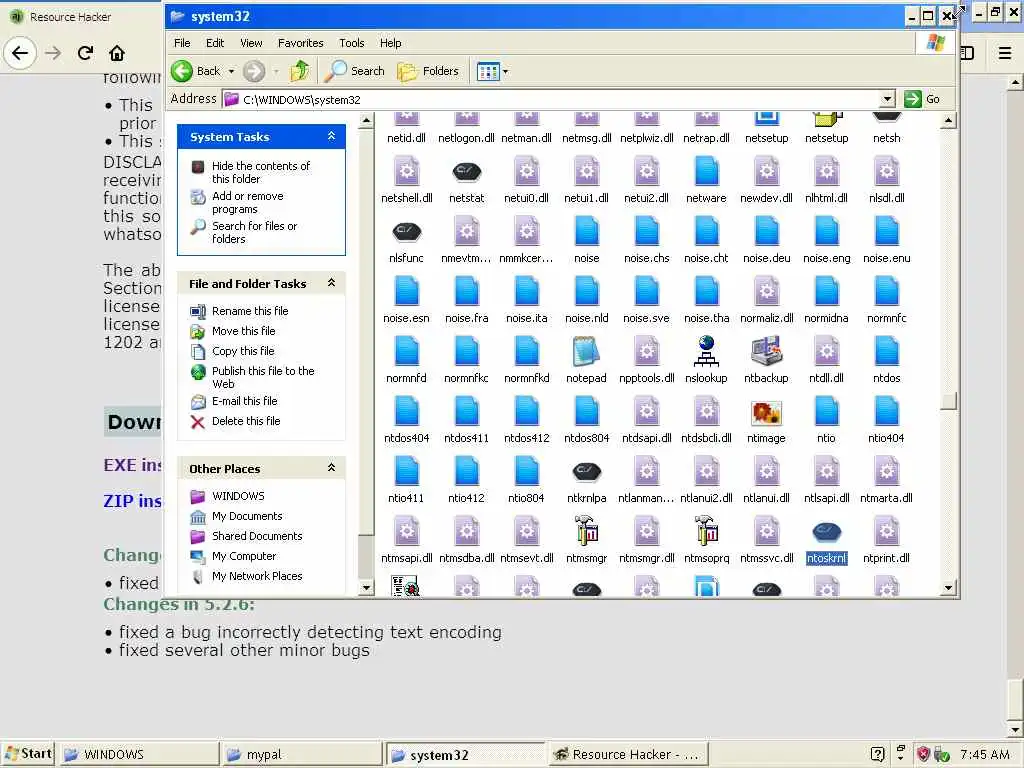The image size is (1024, 768).
Task: Collapse the File and Folder Tasks panel
Action: point(331,283)
